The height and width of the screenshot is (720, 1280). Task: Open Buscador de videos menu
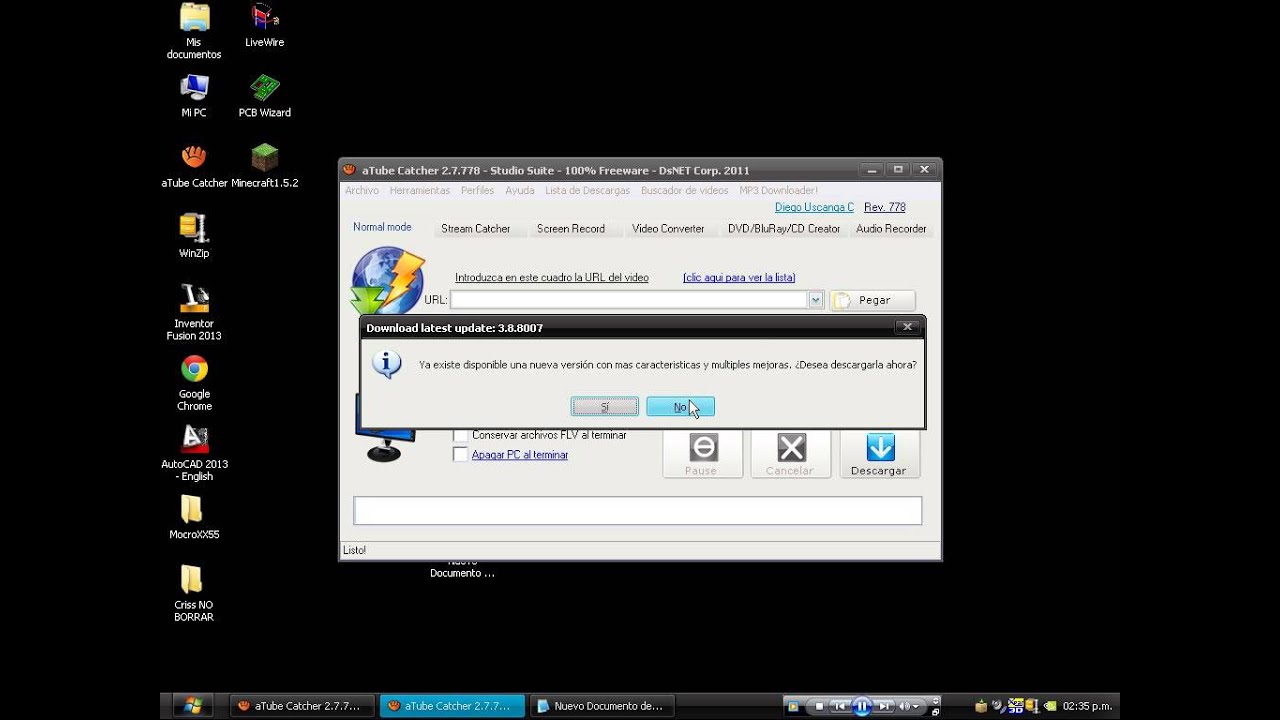pyautogui.click(x=685, y=190)
